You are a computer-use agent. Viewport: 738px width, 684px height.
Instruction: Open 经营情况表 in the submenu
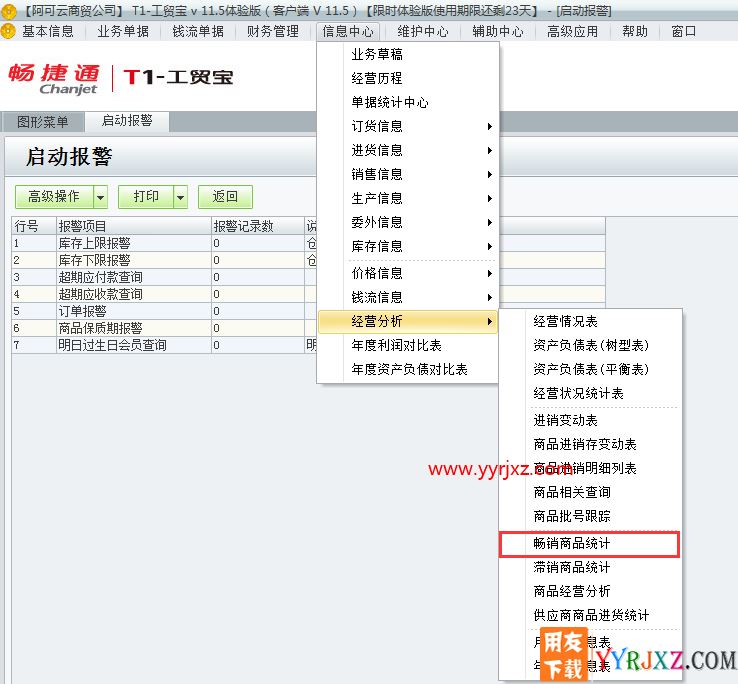click(565, 321)
